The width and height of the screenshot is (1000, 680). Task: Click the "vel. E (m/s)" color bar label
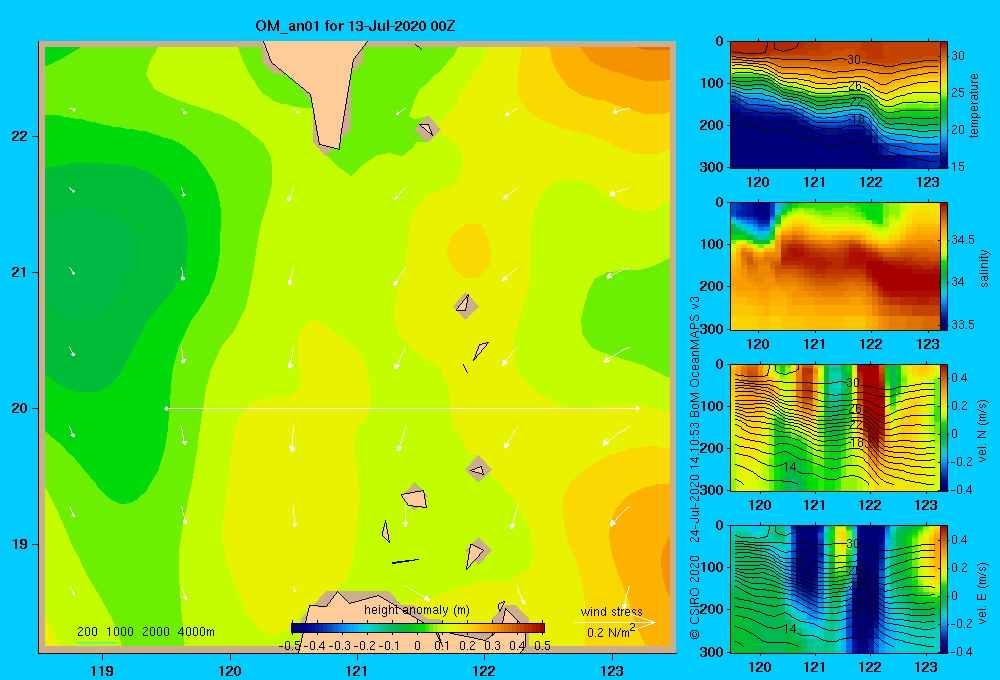point(982,592)
